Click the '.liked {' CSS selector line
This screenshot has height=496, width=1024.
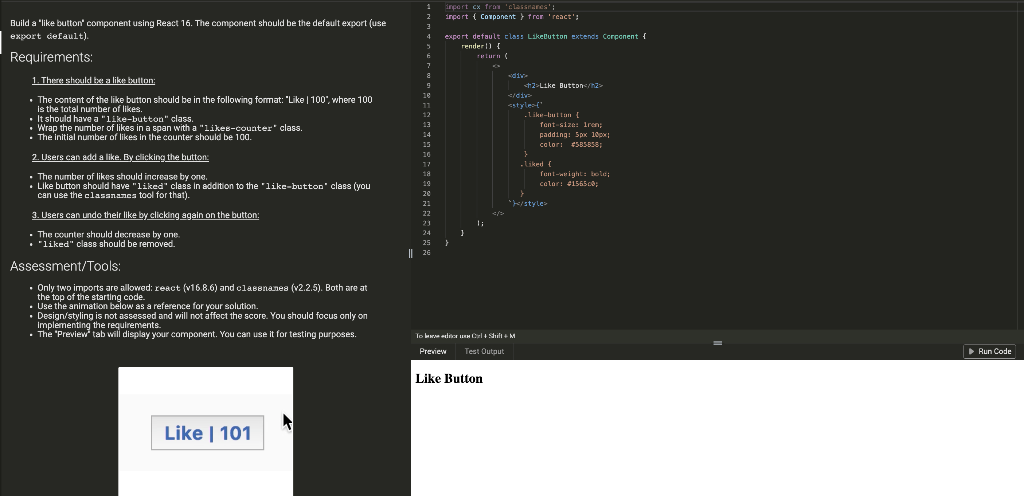pyautogui.click(x=536, y=164)
